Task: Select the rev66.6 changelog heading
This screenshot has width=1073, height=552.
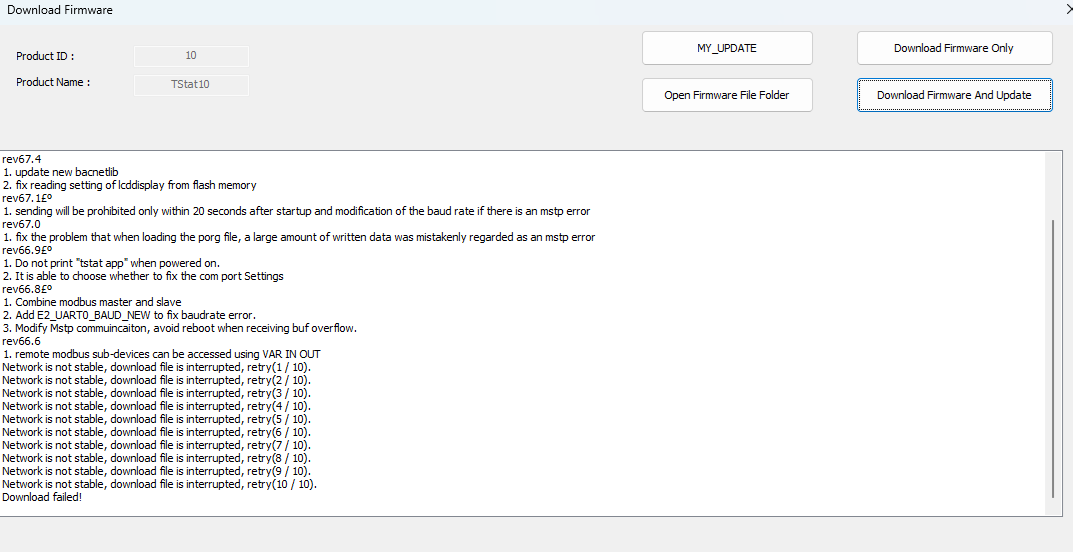Action: click(22, 341)
